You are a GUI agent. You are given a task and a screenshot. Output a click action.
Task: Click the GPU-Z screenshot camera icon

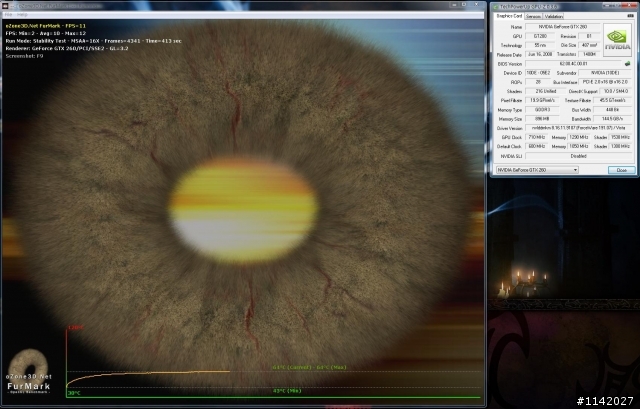coord(630,16)
